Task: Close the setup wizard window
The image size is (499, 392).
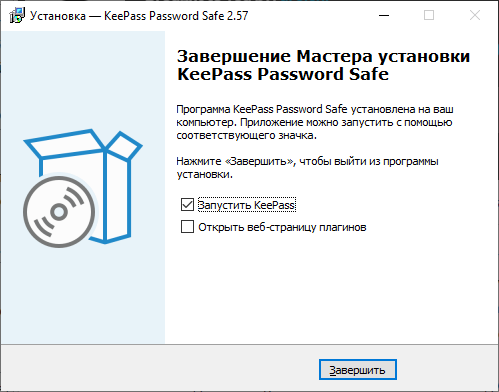Action: pyautogui.click(x=475, y=15)
